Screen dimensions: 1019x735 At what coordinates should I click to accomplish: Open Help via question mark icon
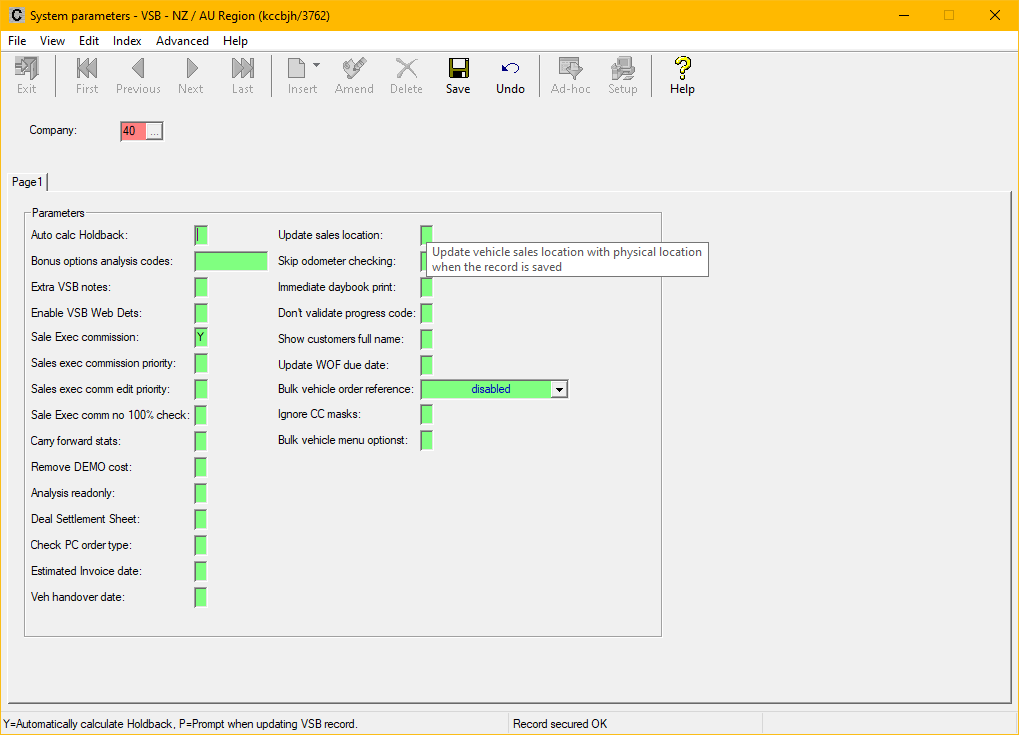(682, 76)
